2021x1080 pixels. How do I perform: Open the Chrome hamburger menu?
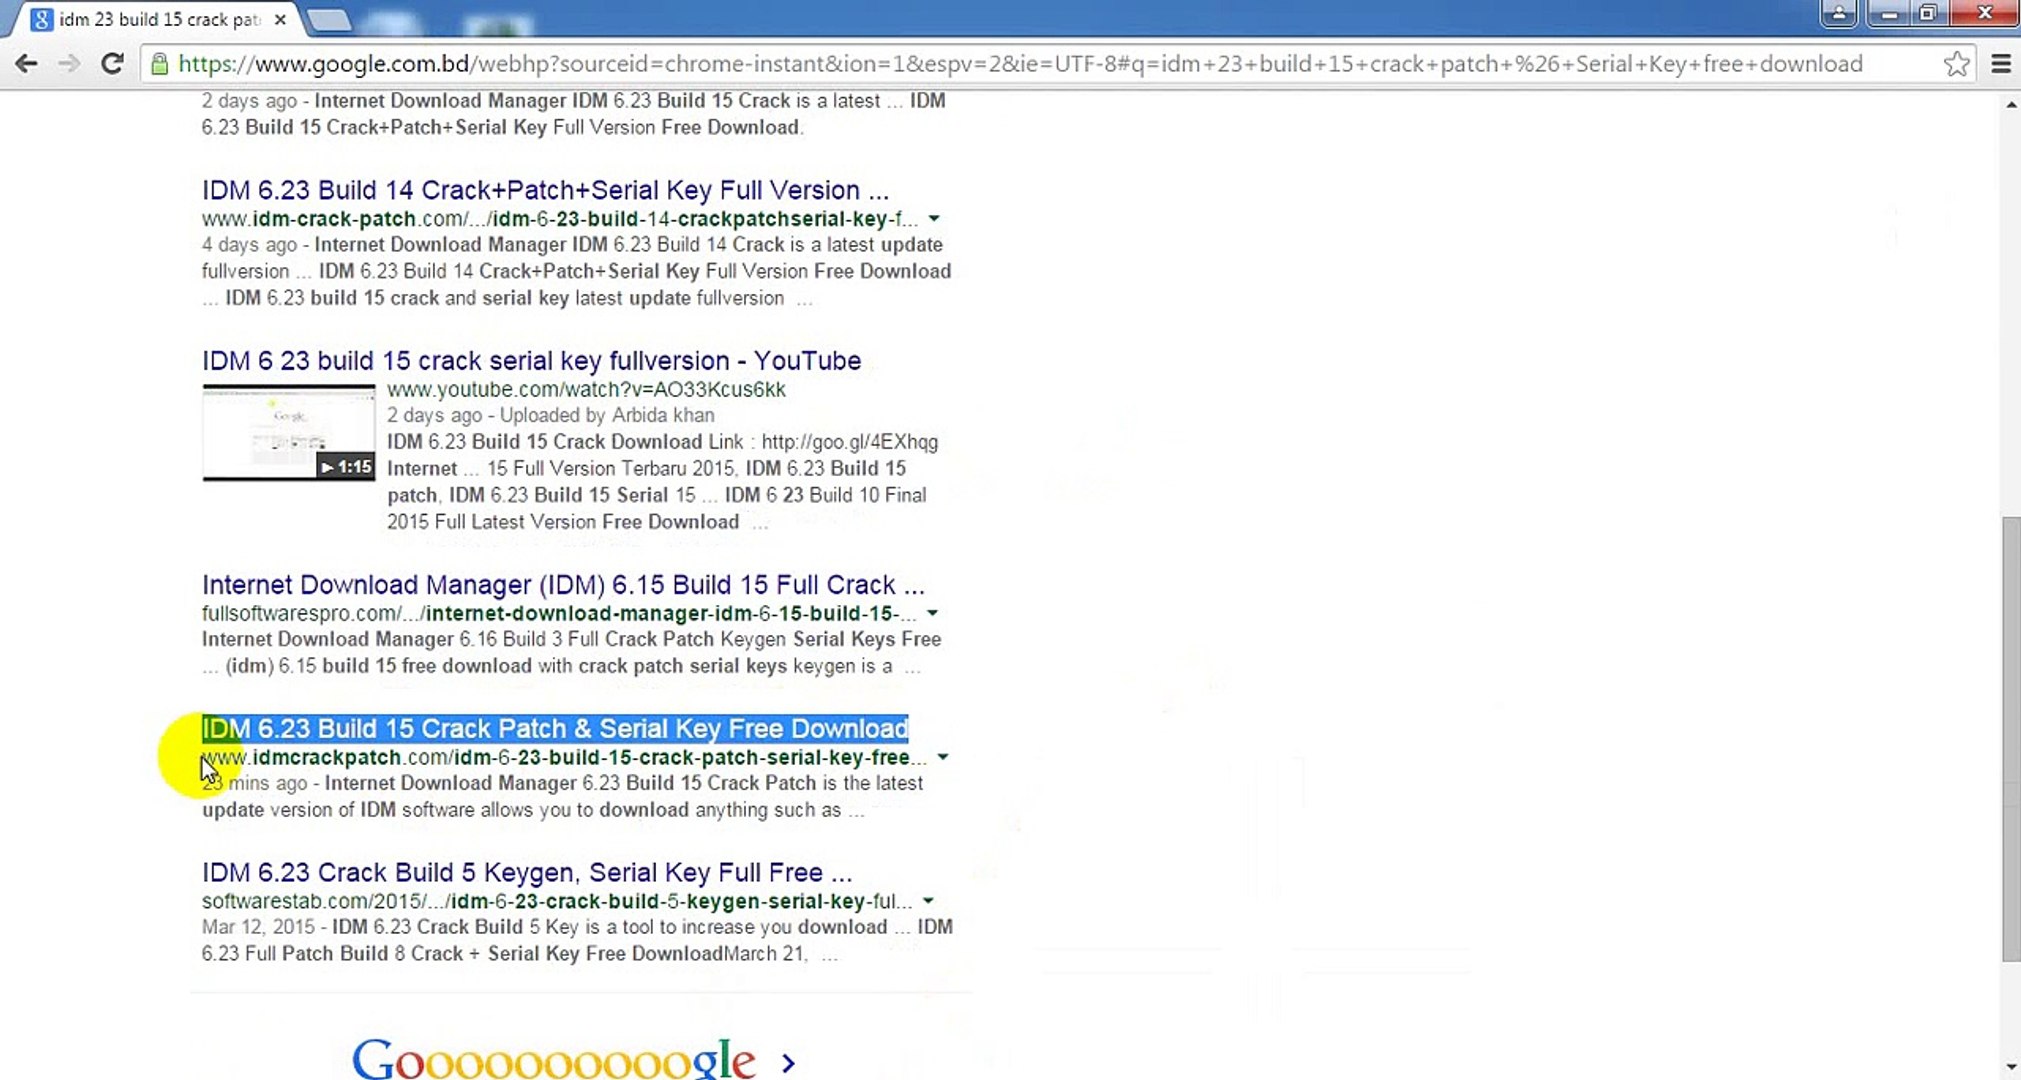(x=2000, y=64)
